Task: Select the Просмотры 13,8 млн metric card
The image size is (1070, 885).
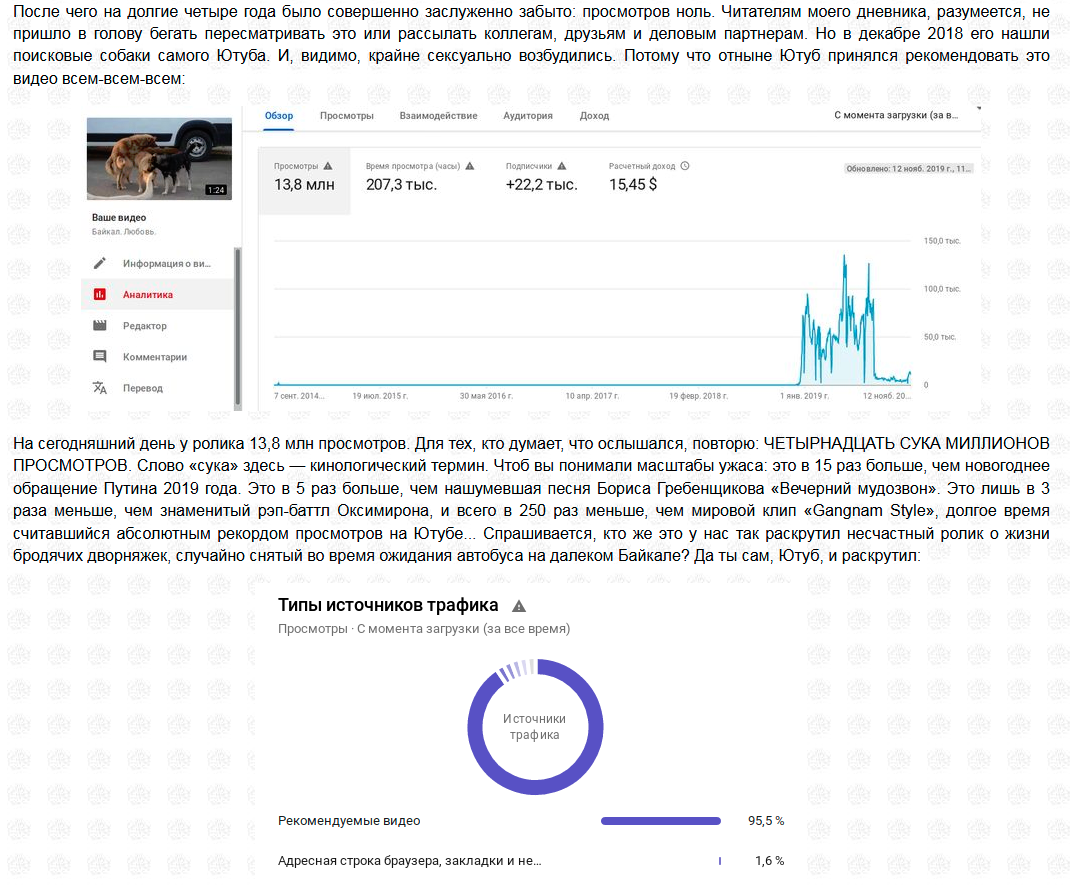Action: click(x=304, y=182)
